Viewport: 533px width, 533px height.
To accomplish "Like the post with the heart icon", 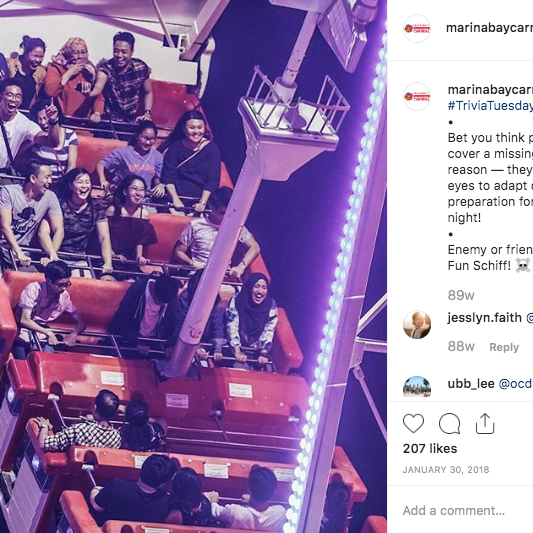I will coord(413,424).
